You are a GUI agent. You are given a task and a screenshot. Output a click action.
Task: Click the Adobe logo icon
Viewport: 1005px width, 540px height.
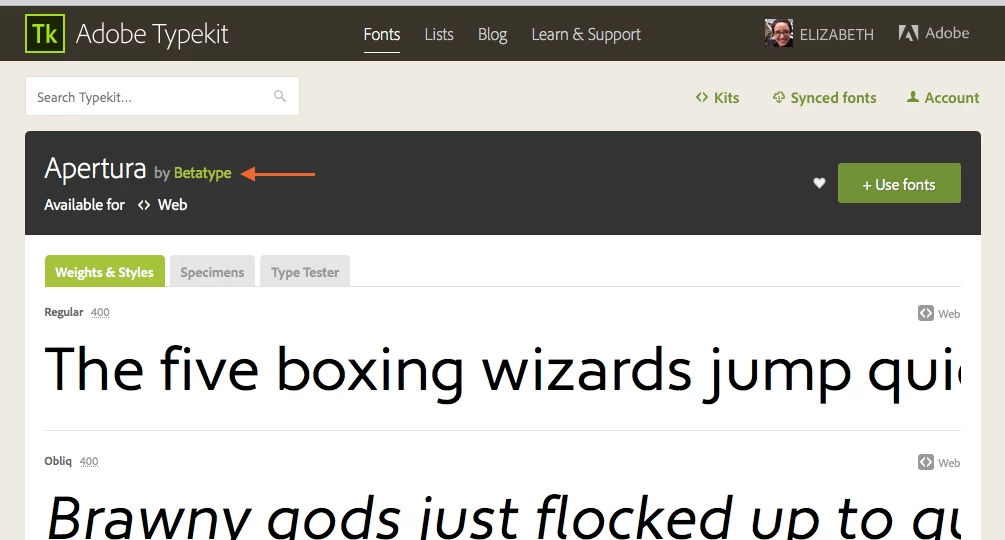point(908,33)
